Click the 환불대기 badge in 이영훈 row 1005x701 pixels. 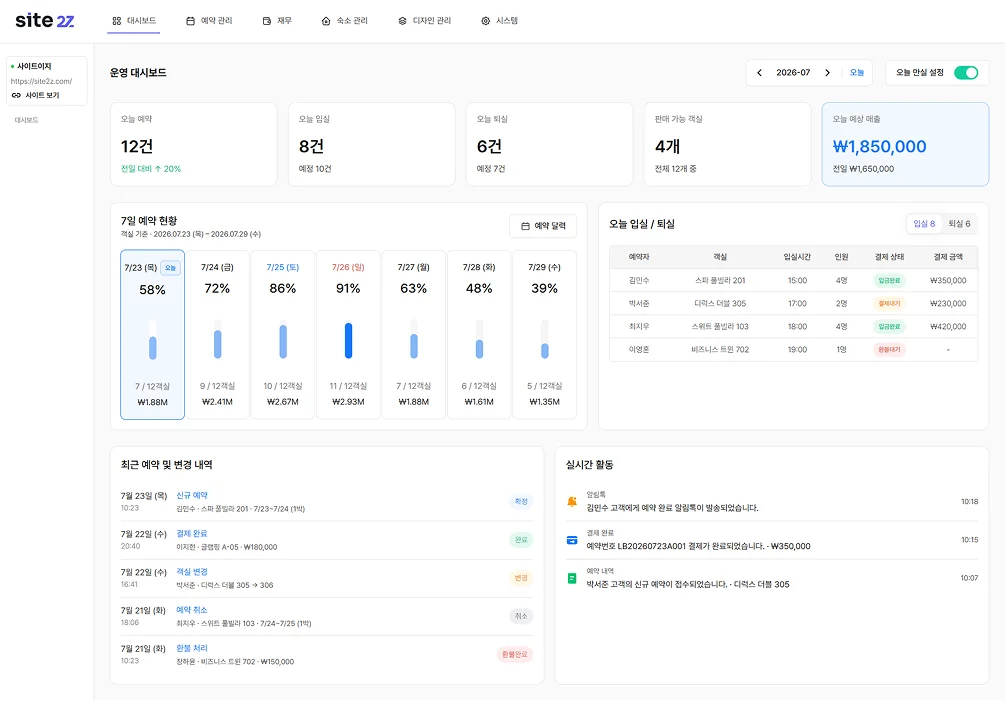(x=889, y=350)
